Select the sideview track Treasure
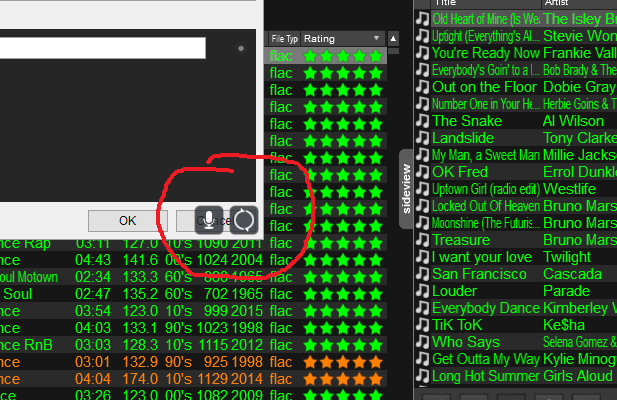This screenshot has width=617, height=400. coord(461,240)
